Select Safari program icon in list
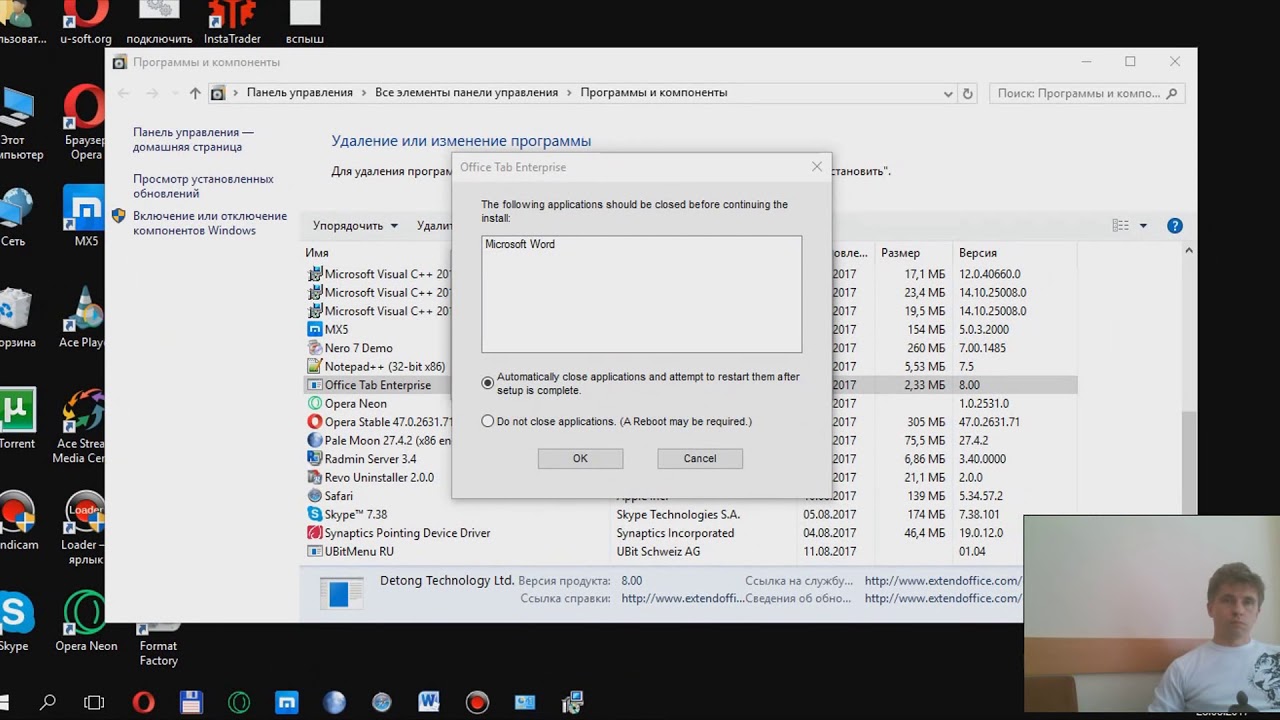Screen dimensions: 1280x720 pyautogui.click(x=315, y=496)
